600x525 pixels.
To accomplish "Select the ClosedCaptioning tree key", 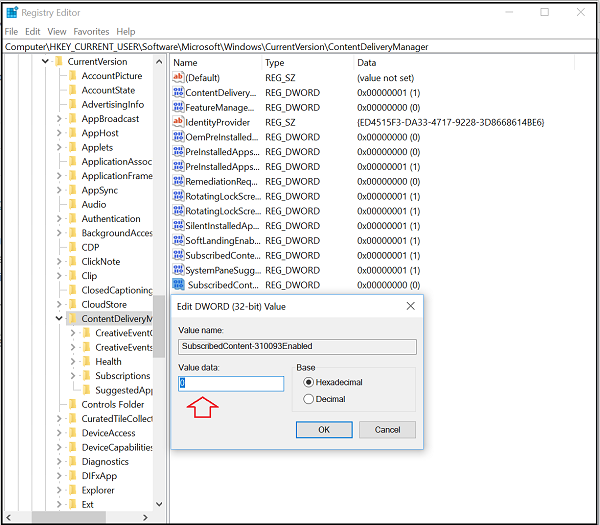I will tap(117, 290).
